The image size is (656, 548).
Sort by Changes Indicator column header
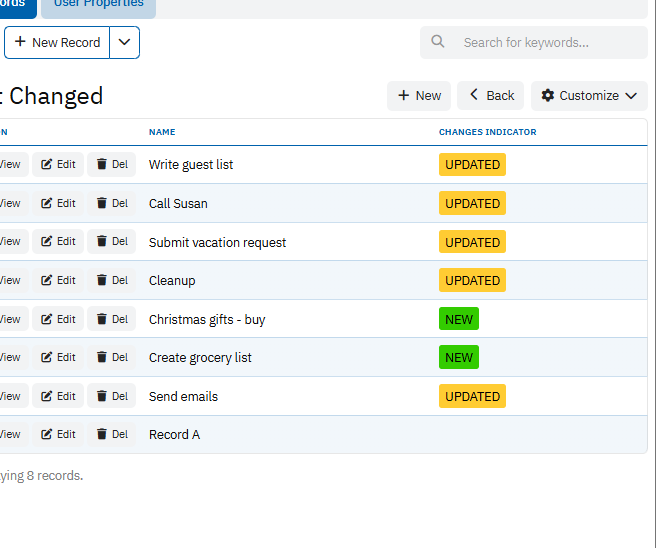pyautogui.click(x=487, y=132)
